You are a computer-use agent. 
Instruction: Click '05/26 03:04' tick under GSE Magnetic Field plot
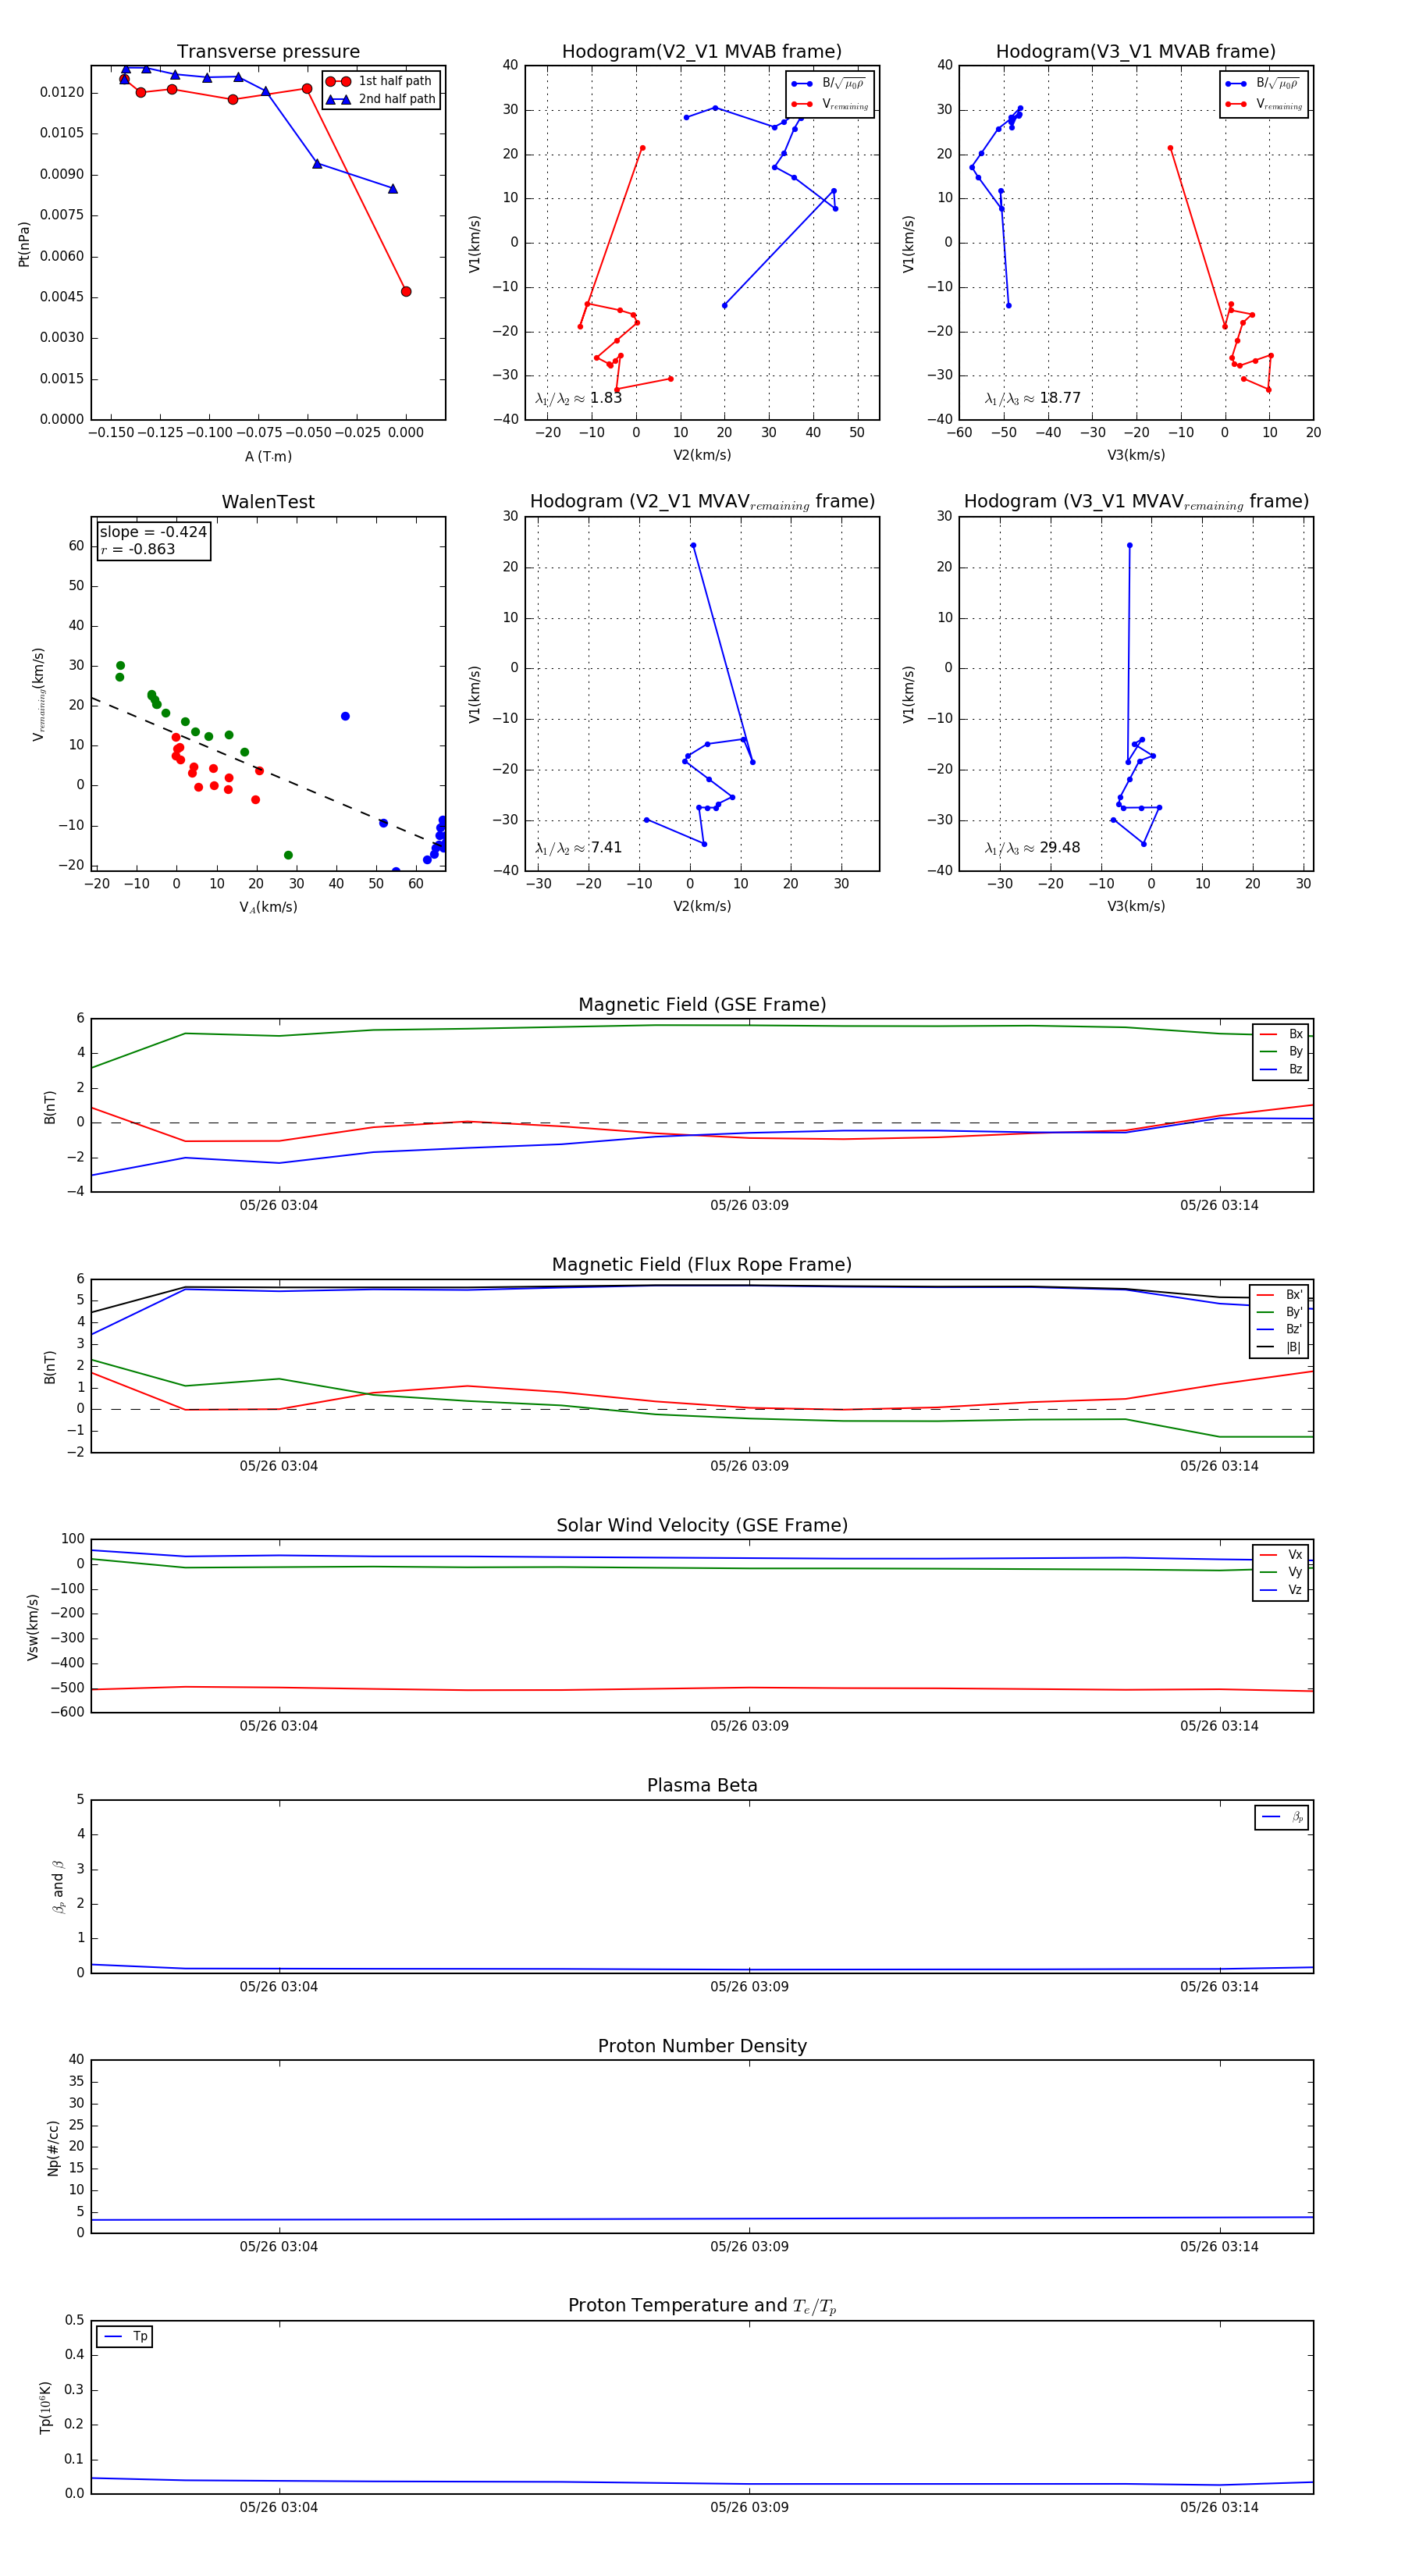(279, 1206)
